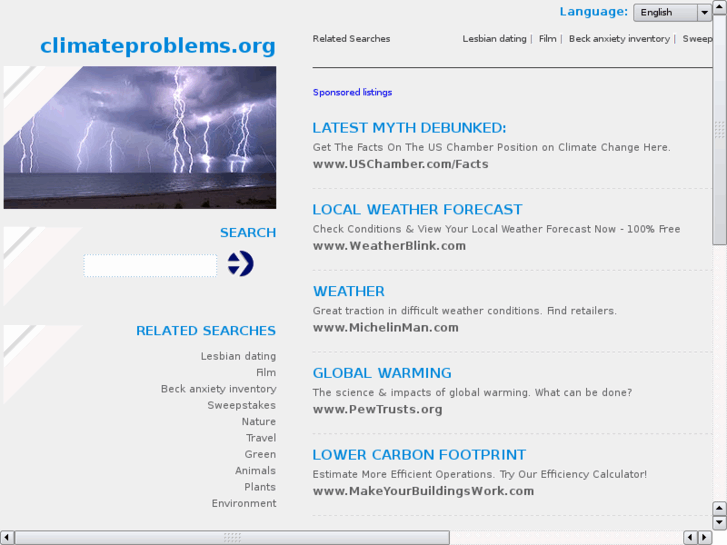The width and height of the screenshot is (727, 545).
Task: Visit www.MichelinMan.com
Action: [386, 327]
